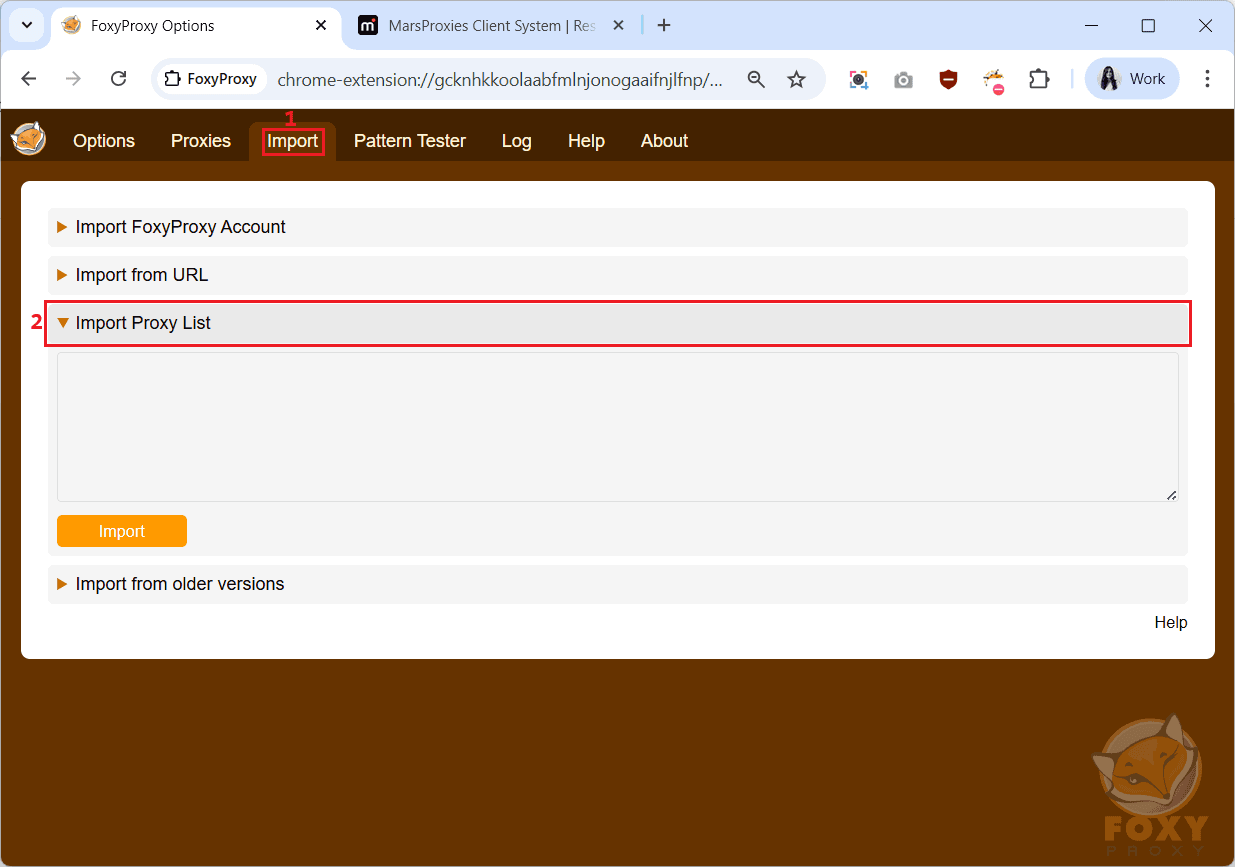Click the browser back arrow
The height and width of the screenshot is (867, 1235).
tap(29, 79)
